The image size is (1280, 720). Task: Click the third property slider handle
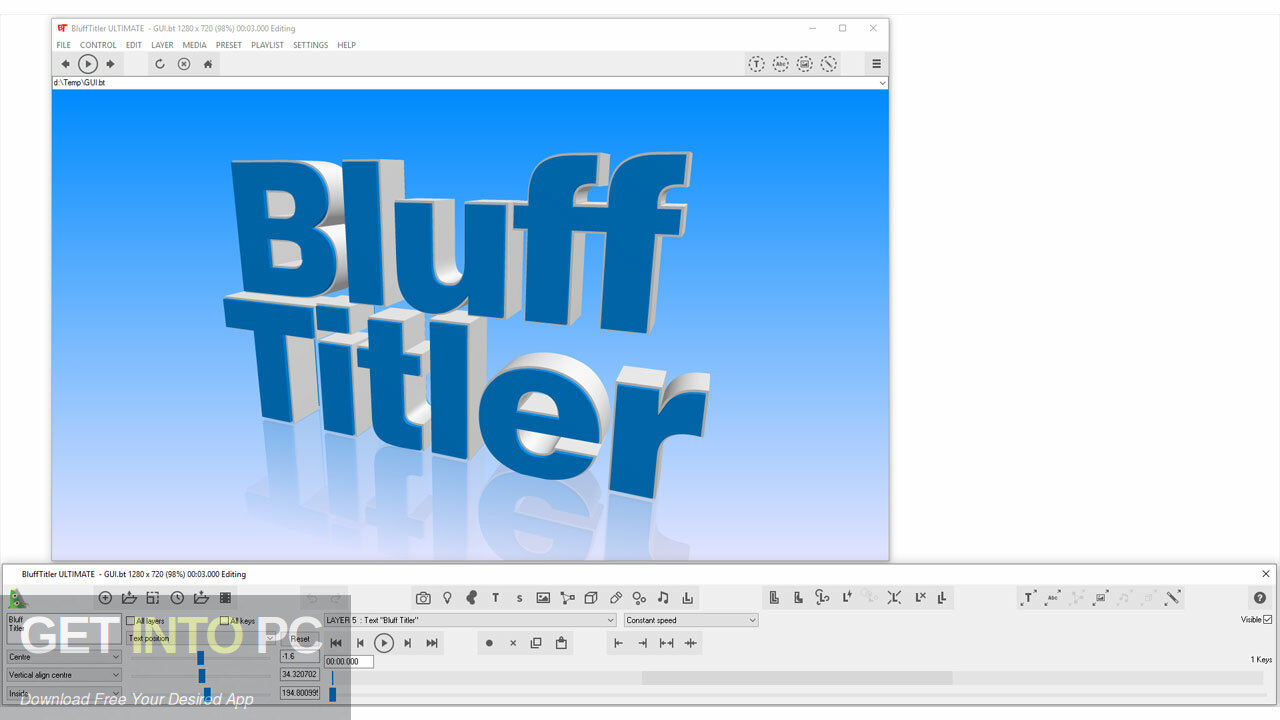click(x=207, y=693)
